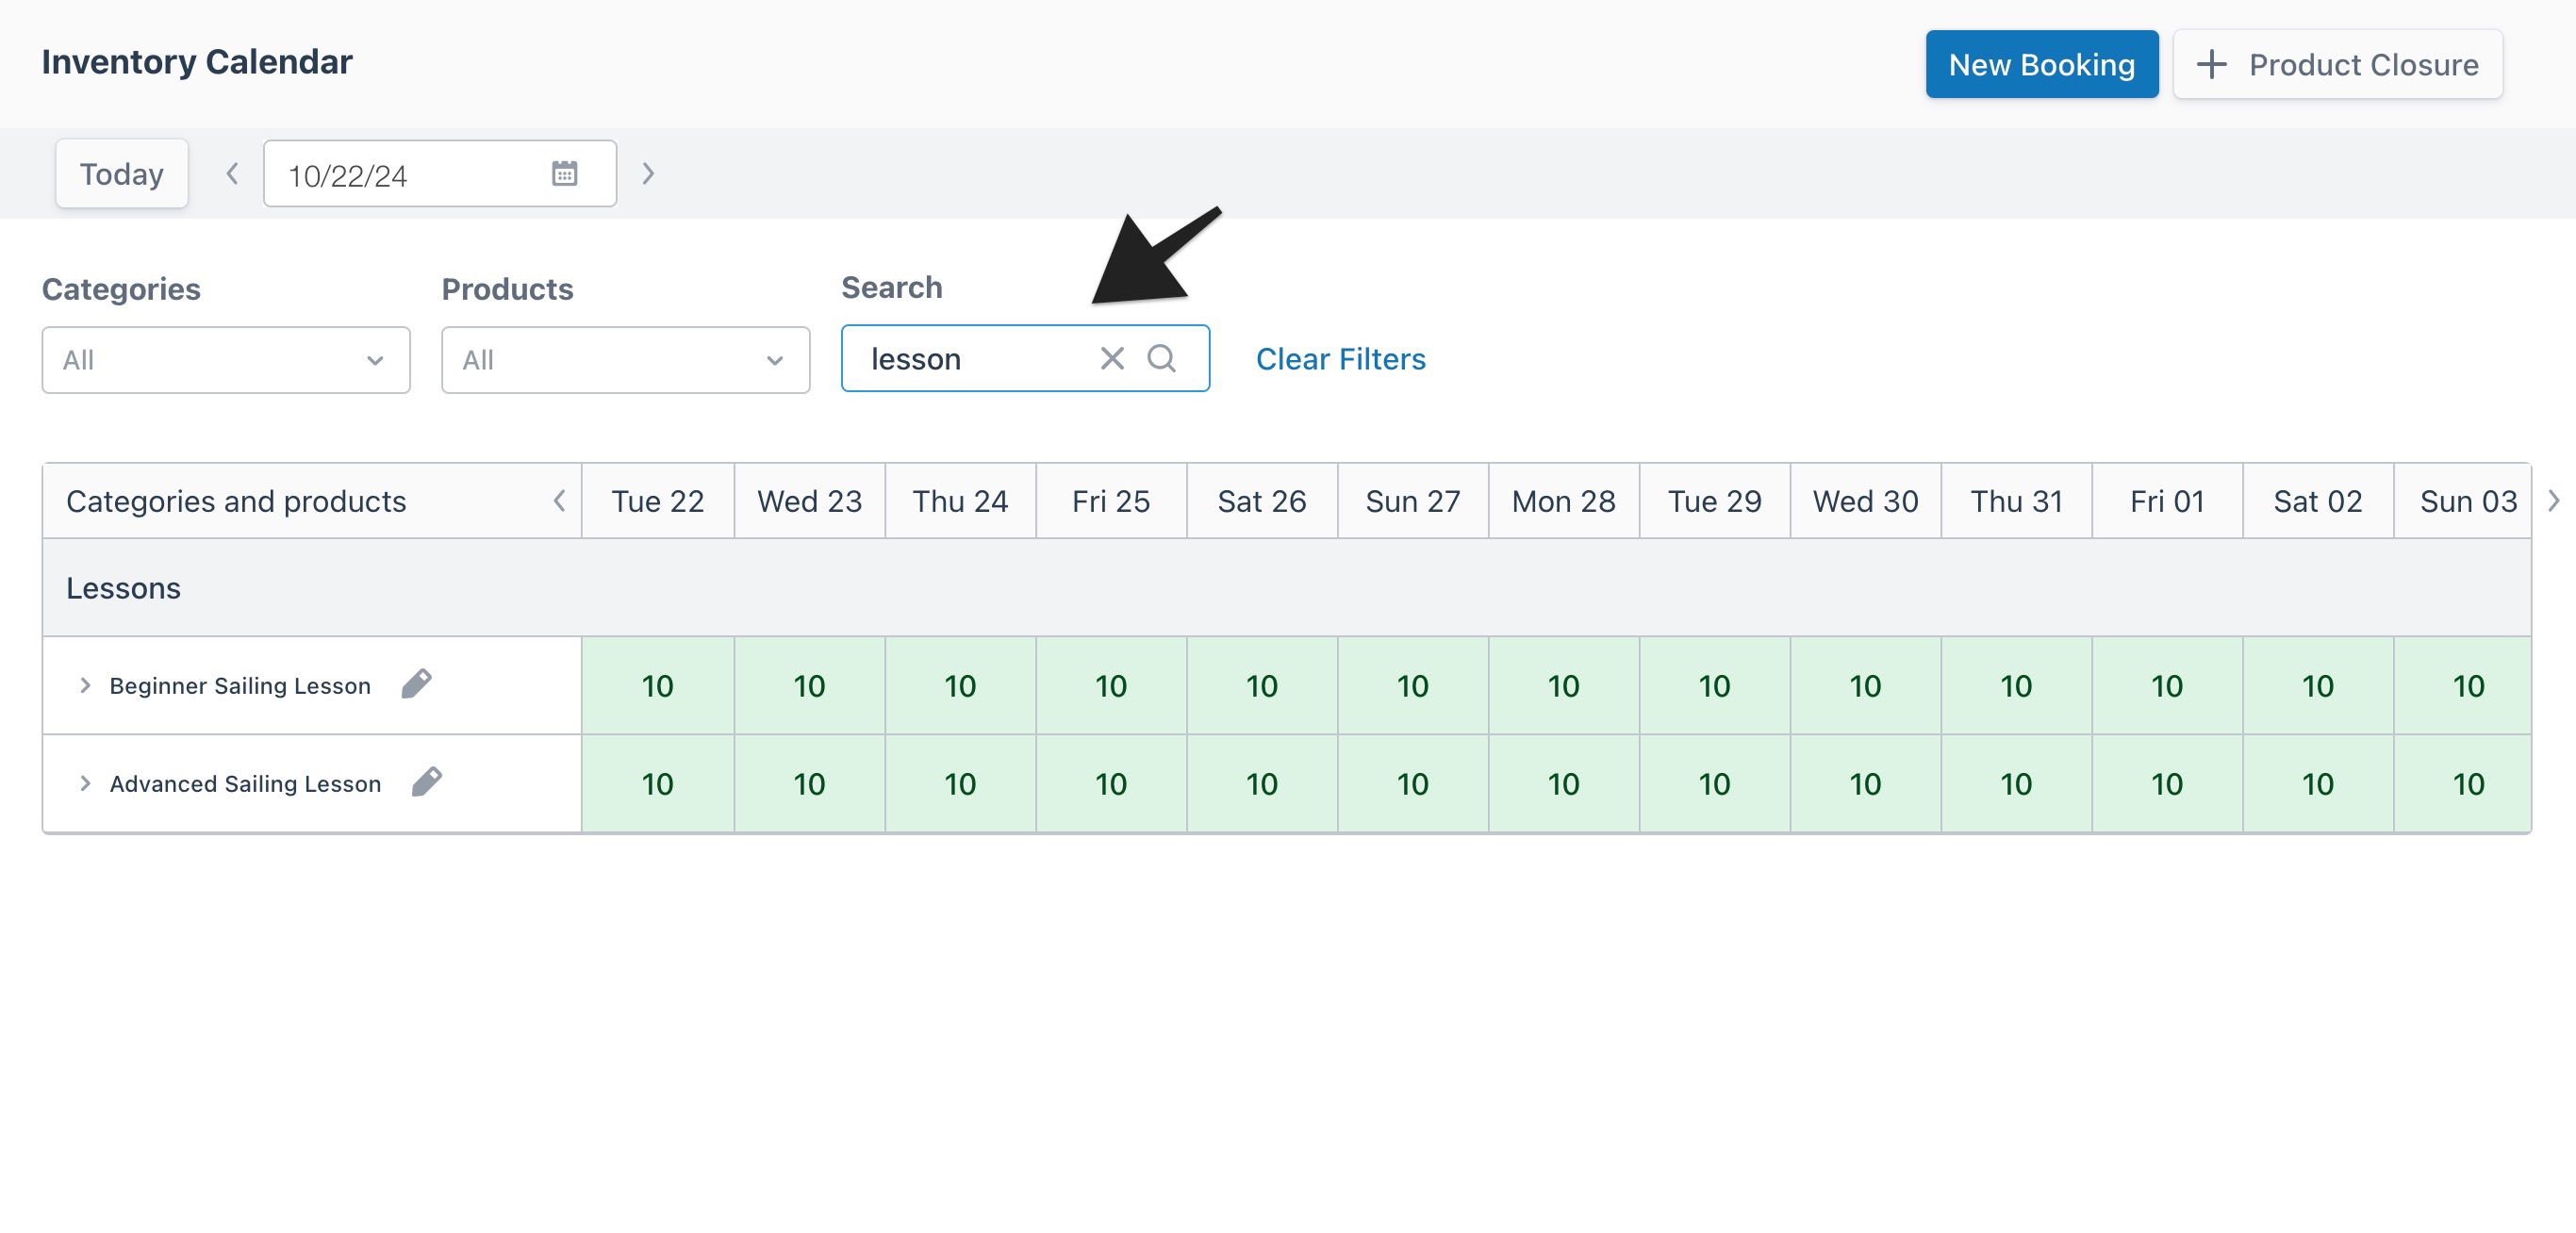Click the Mon 28 column header
Screen dimensions: 2576x1233
point(1564,501)
